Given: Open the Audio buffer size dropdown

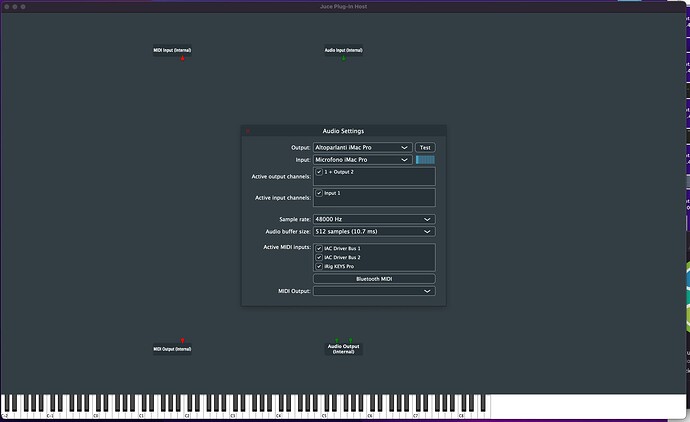Looking at the screenshot, I should point(374,231).
